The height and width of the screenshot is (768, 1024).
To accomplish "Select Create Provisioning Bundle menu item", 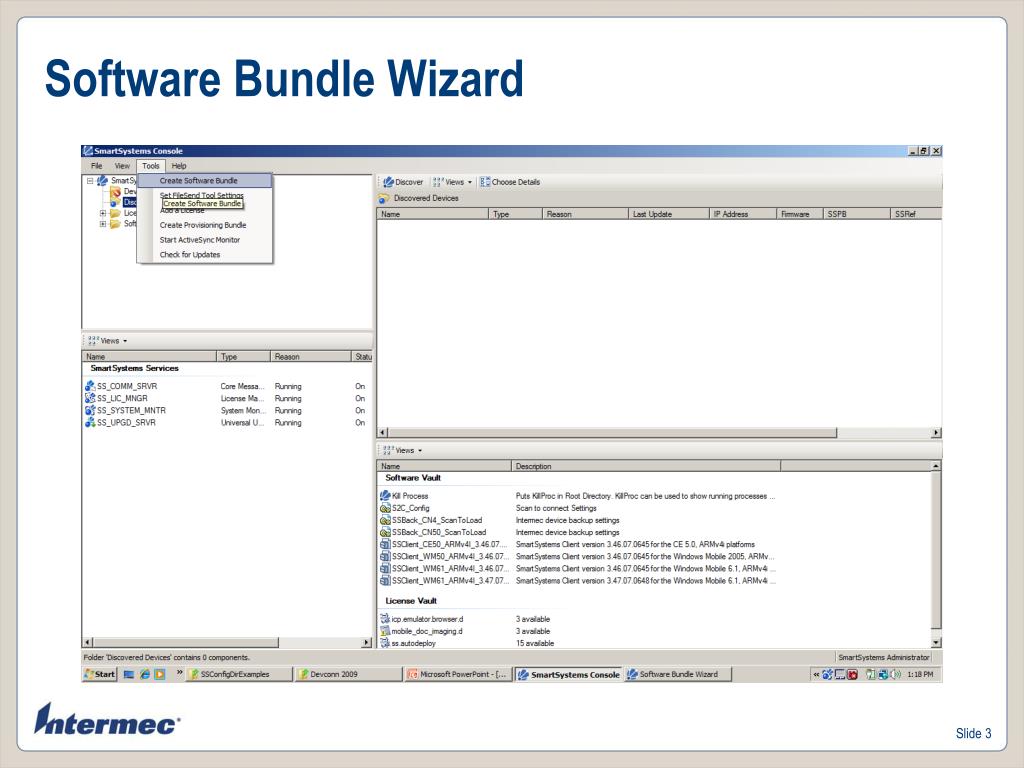I will coord(204,225).
